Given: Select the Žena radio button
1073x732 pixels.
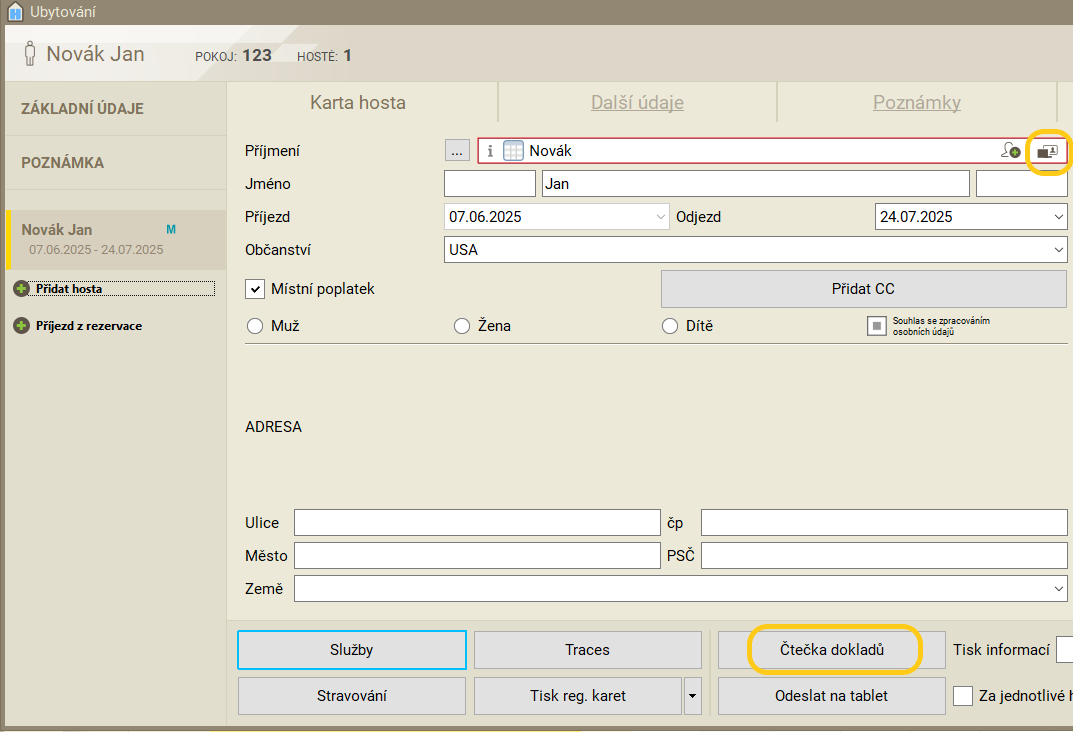Looking at the screenshot, I should 462,326.
